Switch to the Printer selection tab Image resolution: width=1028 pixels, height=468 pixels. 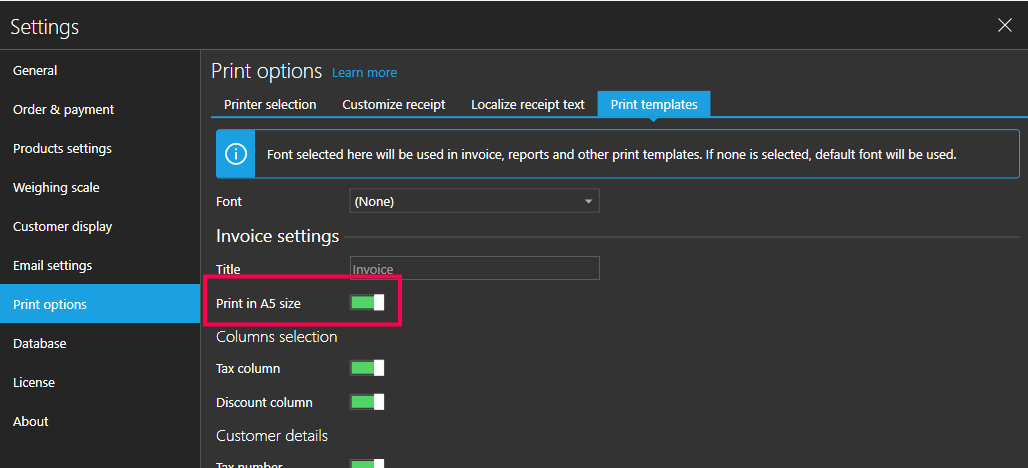[270, 104]
